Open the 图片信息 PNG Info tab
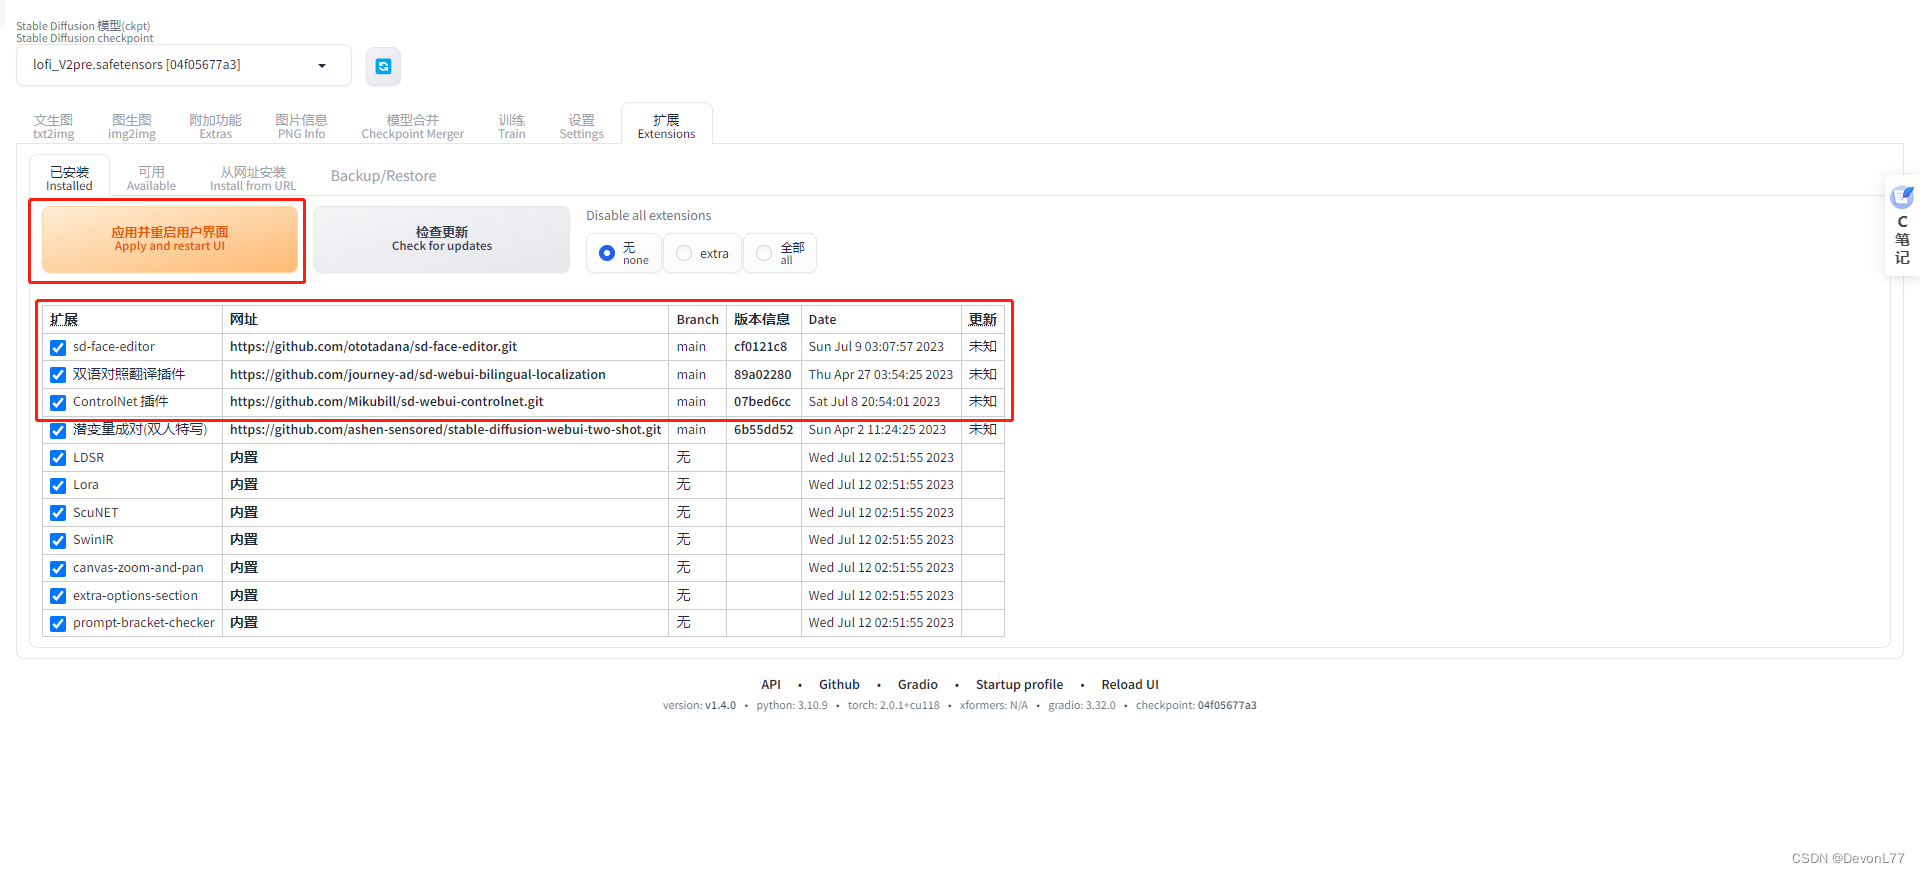The image size is (1920, 873). tap(301, 126)
